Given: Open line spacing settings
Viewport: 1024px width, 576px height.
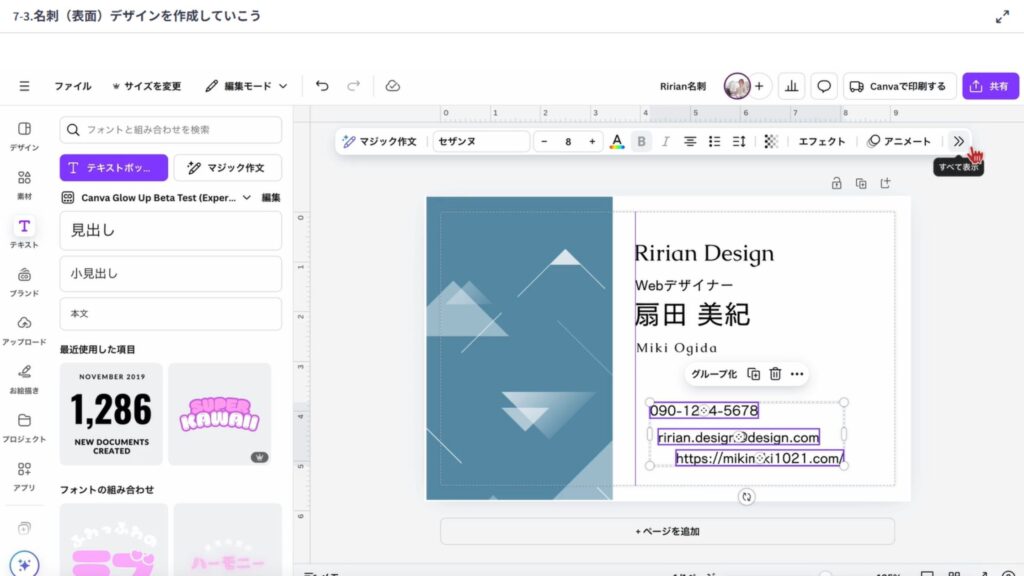Looking at the screenshot, I should coord(739,141).
